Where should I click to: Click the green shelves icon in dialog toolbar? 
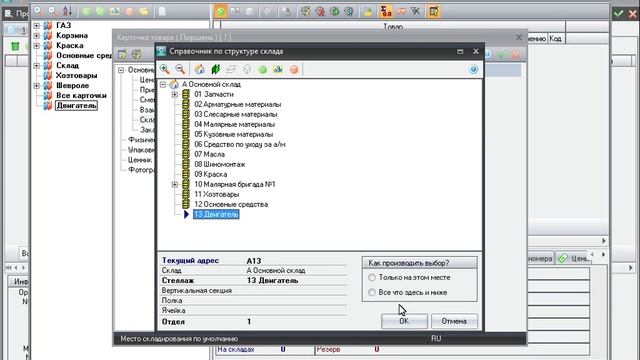pyautogui.click(x=215, y=69)
